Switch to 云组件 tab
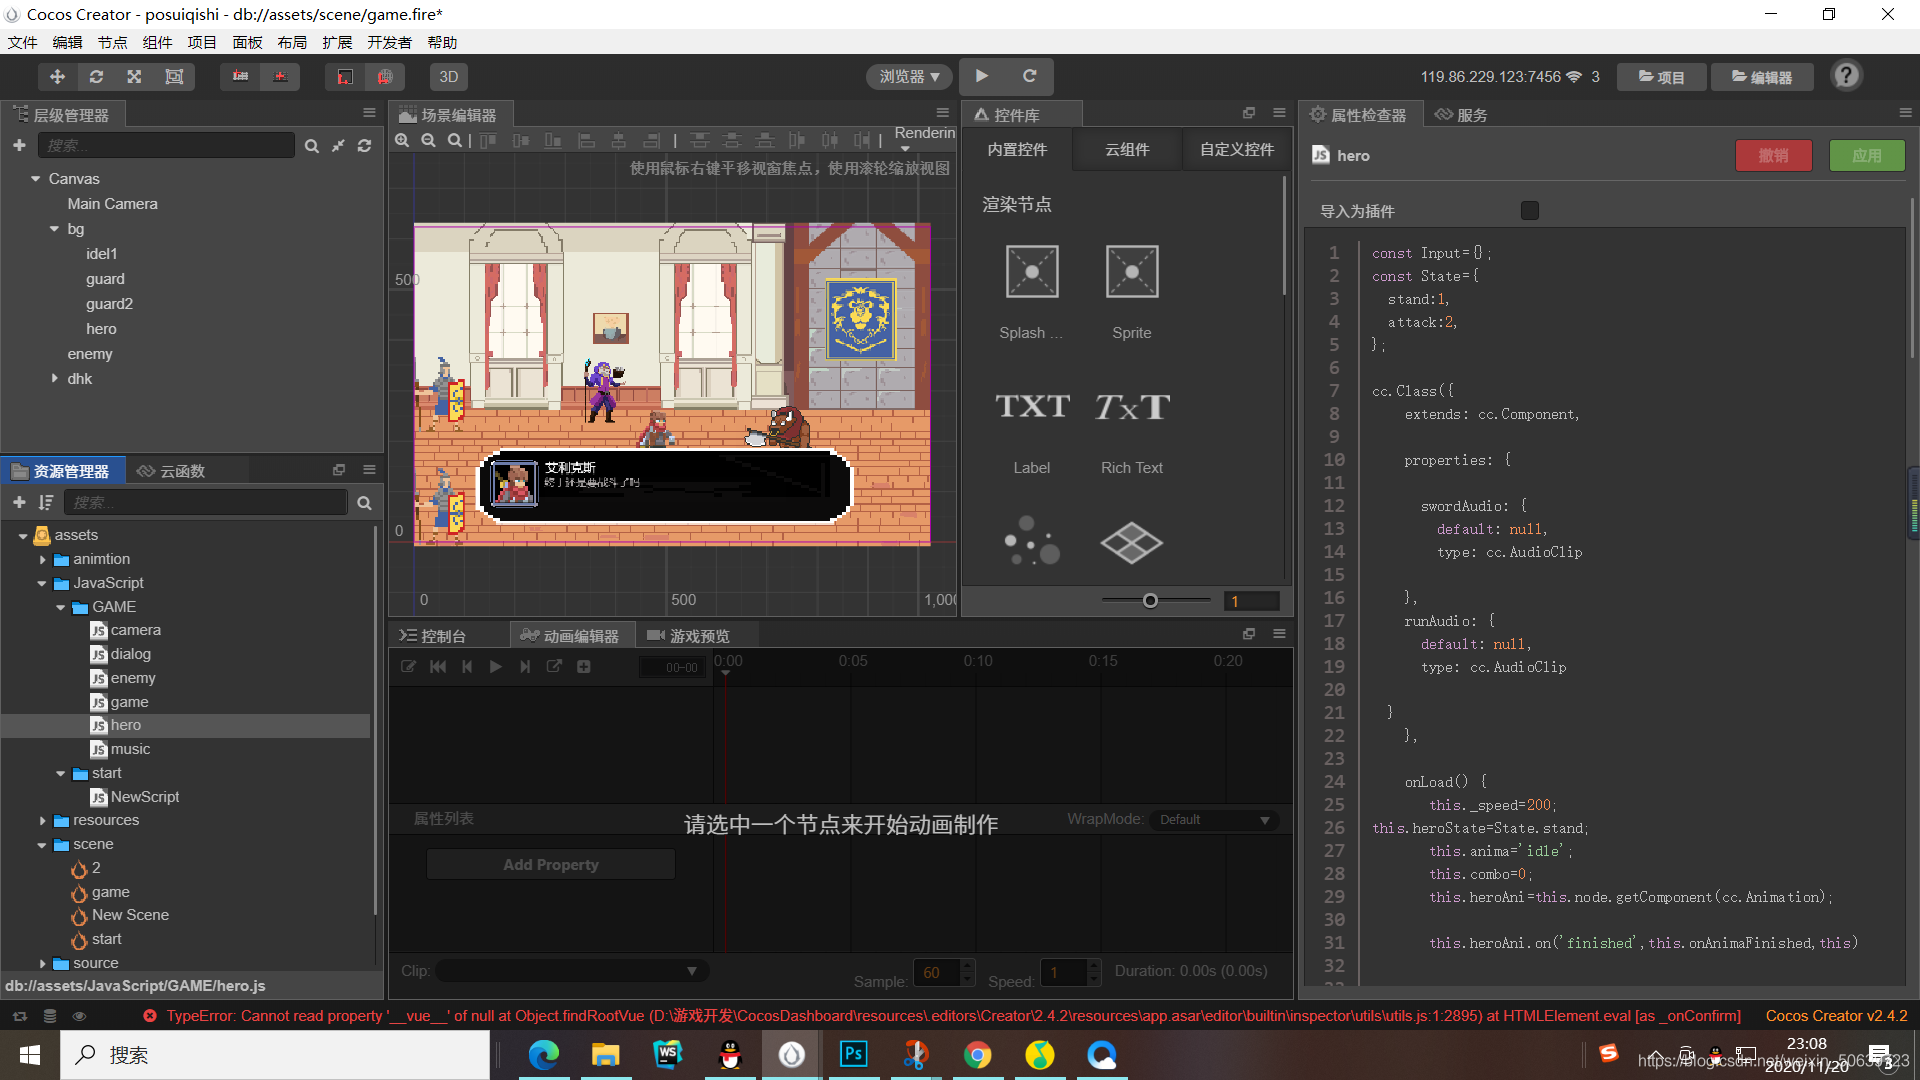 tap(1127, 150)
